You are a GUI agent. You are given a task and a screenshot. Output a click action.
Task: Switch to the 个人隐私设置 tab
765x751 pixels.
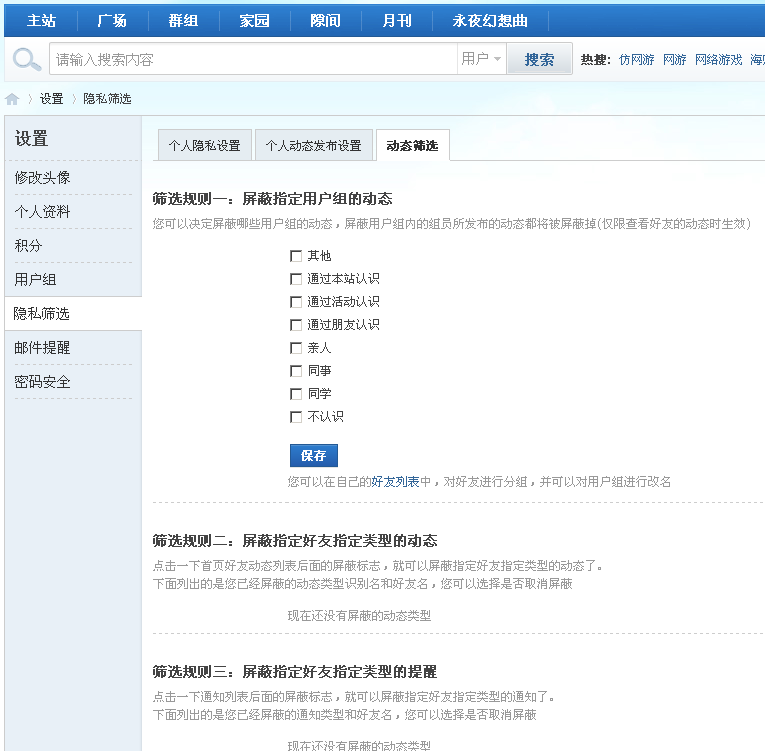click(x=205, y=145)
